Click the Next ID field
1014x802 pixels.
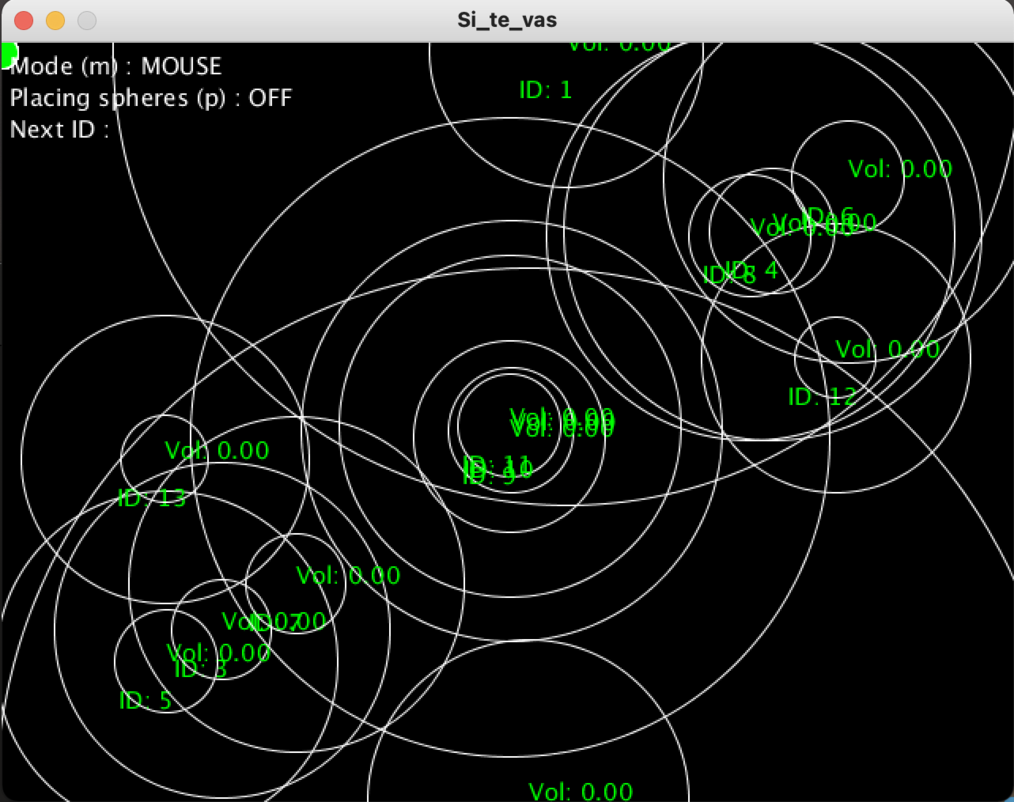(59, 129)
